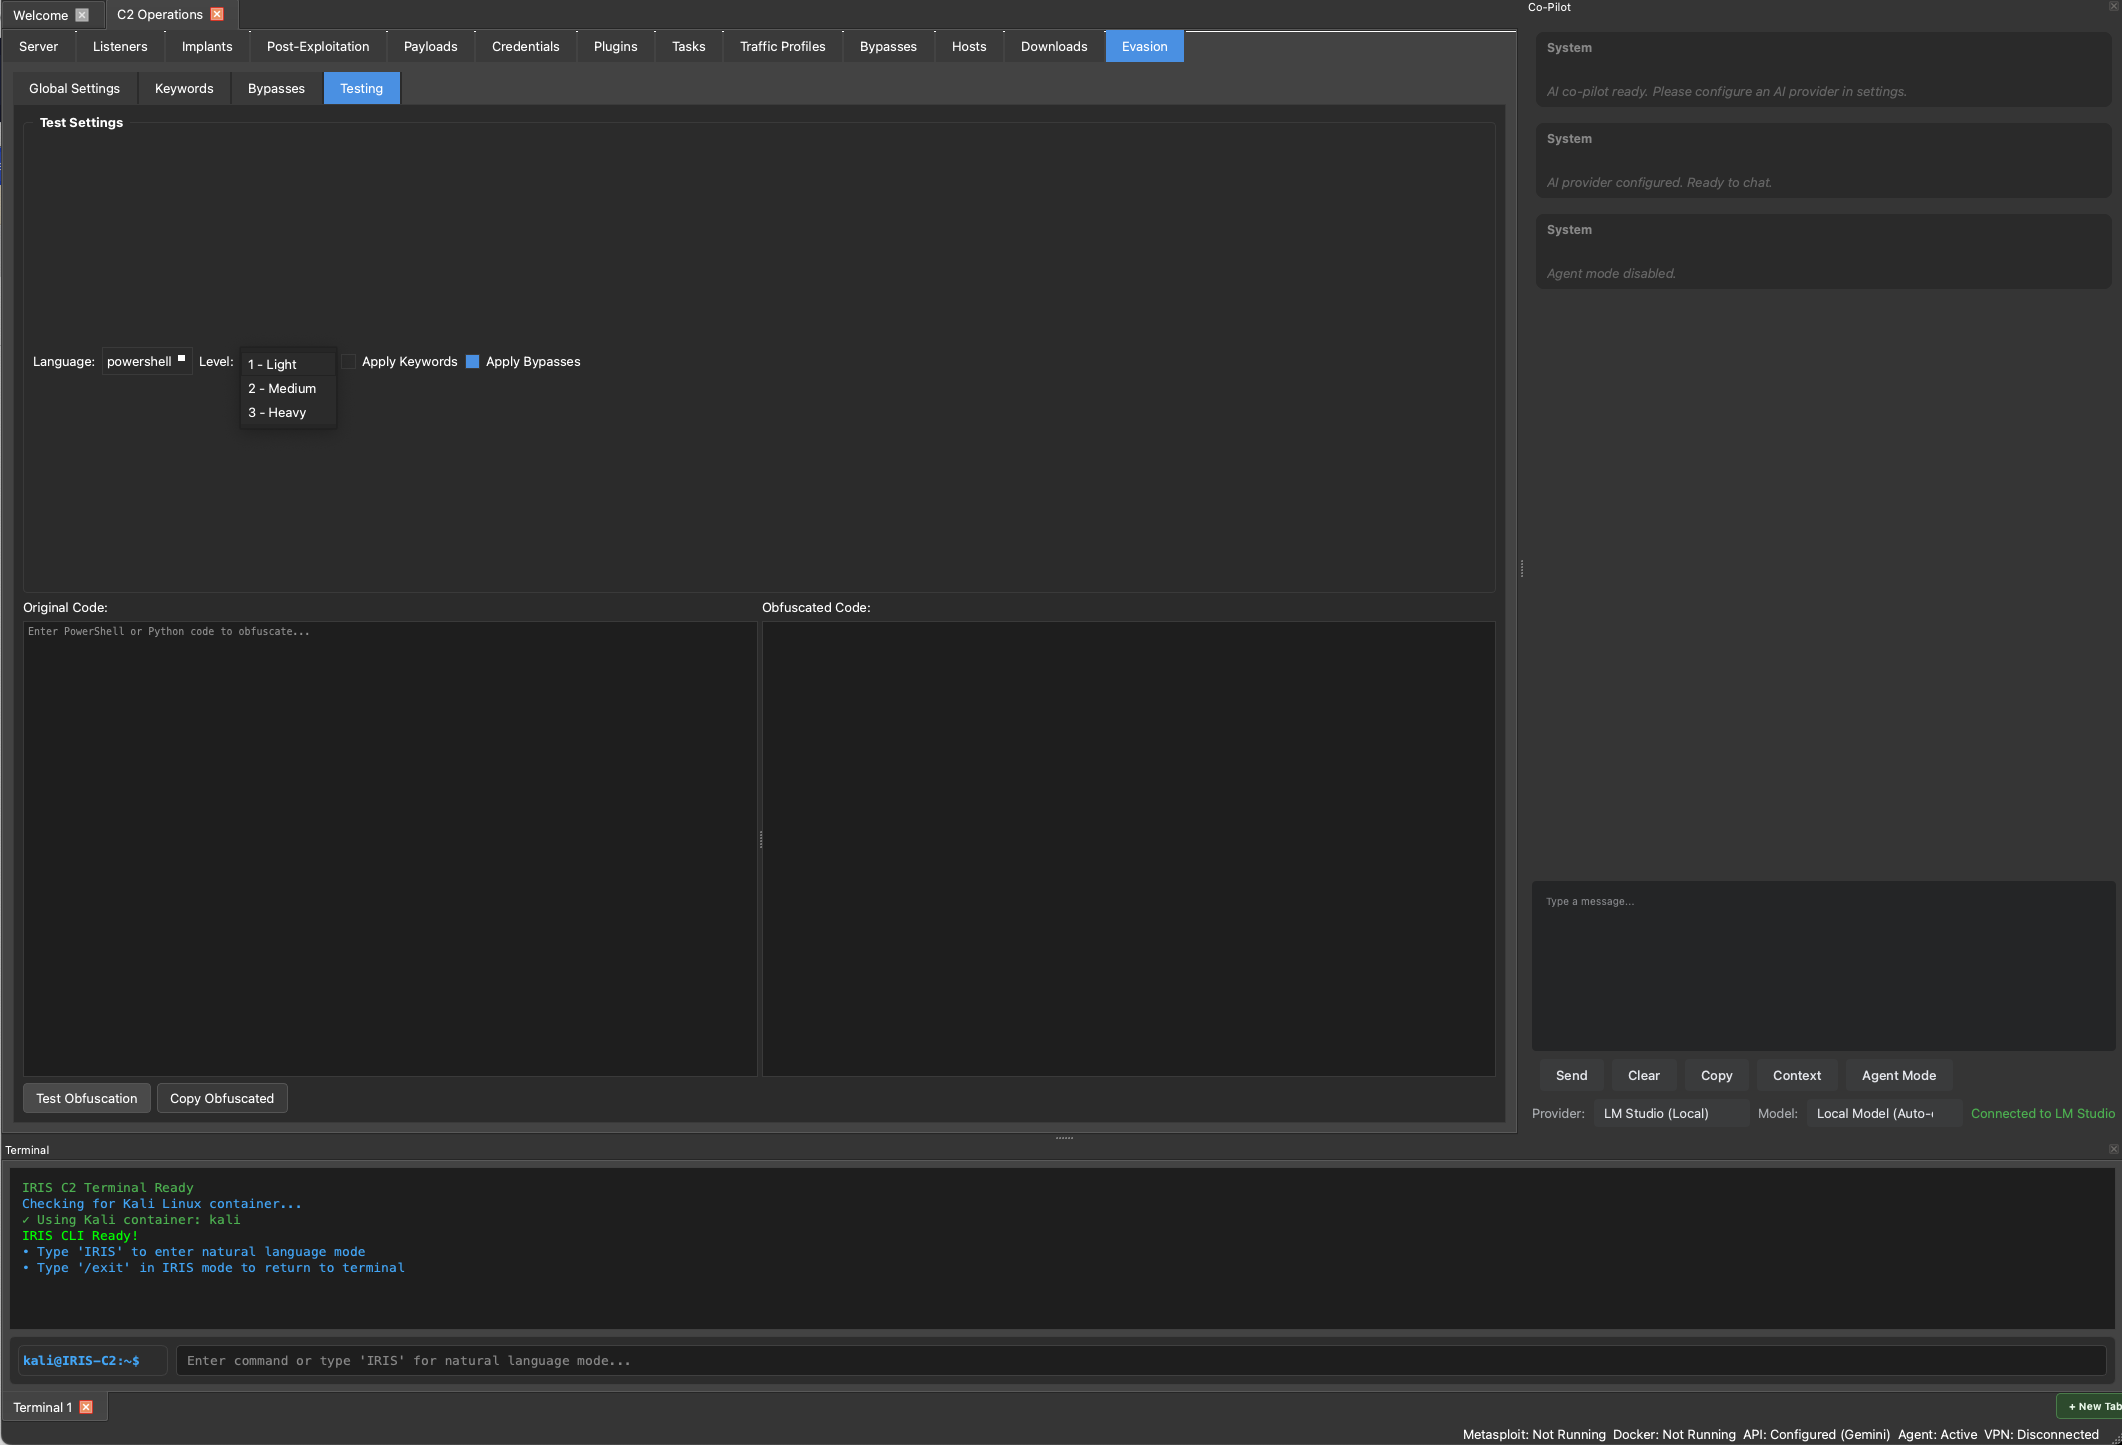This screenshot has width=2122, height=1445.
Task: Open the Model Local Model dropdown
Action: [1883, 1113]
